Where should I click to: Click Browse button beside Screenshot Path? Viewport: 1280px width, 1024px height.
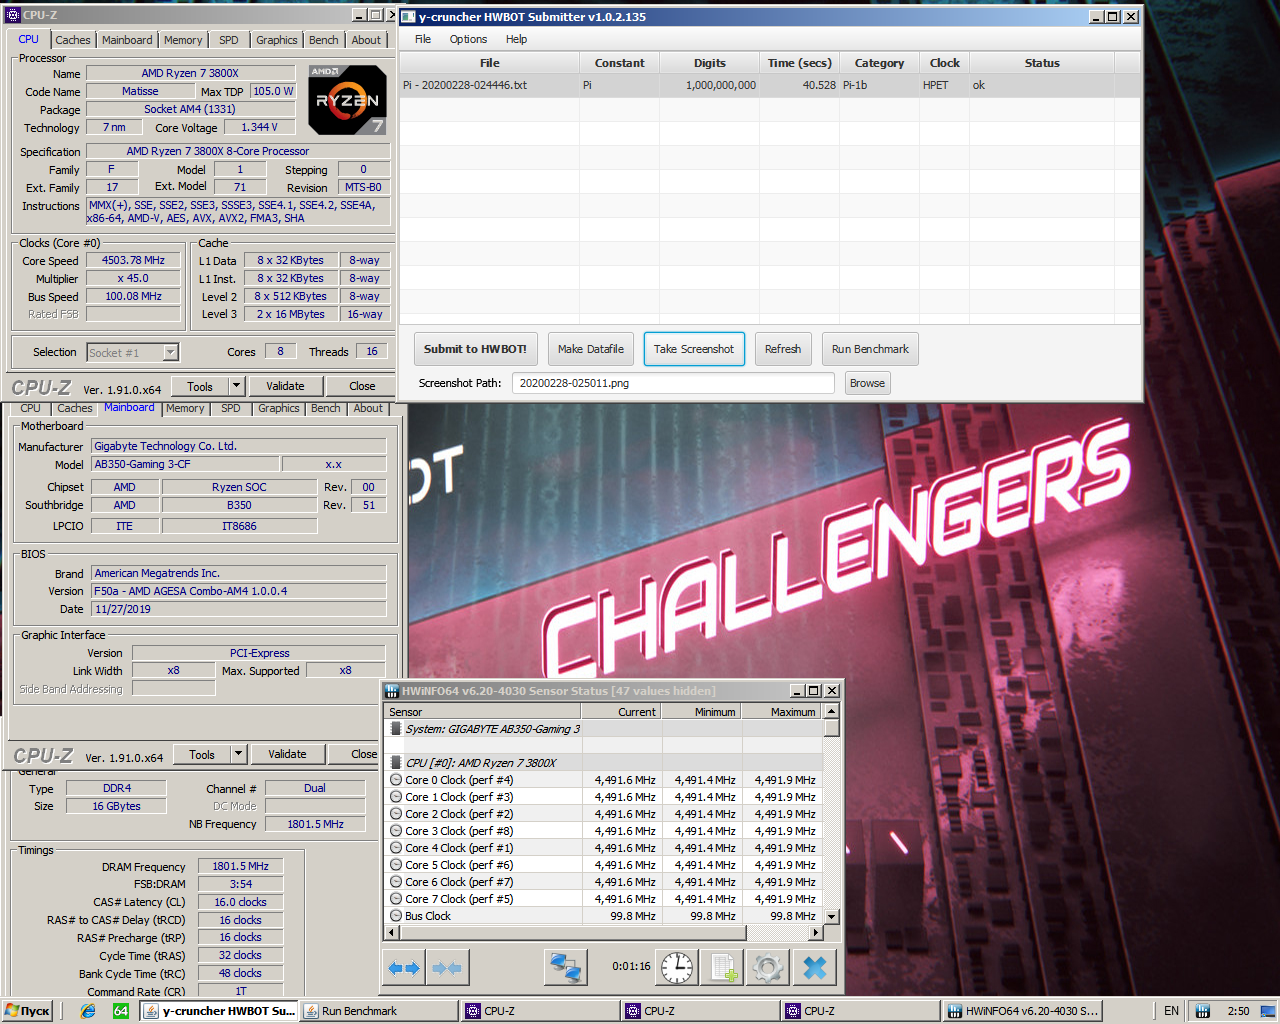[867, 383]
